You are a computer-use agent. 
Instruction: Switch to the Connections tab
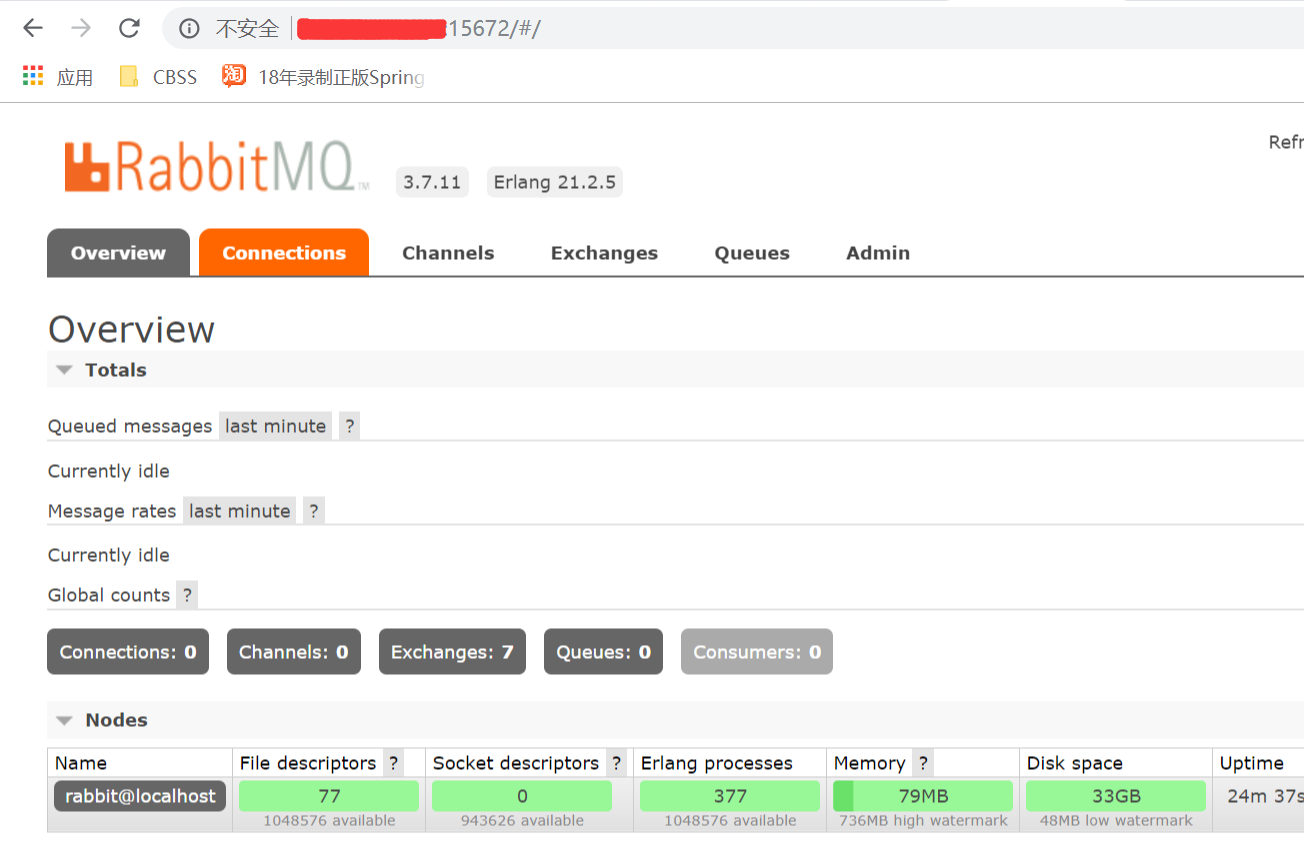pyautogui.click(x=283, y=252)
